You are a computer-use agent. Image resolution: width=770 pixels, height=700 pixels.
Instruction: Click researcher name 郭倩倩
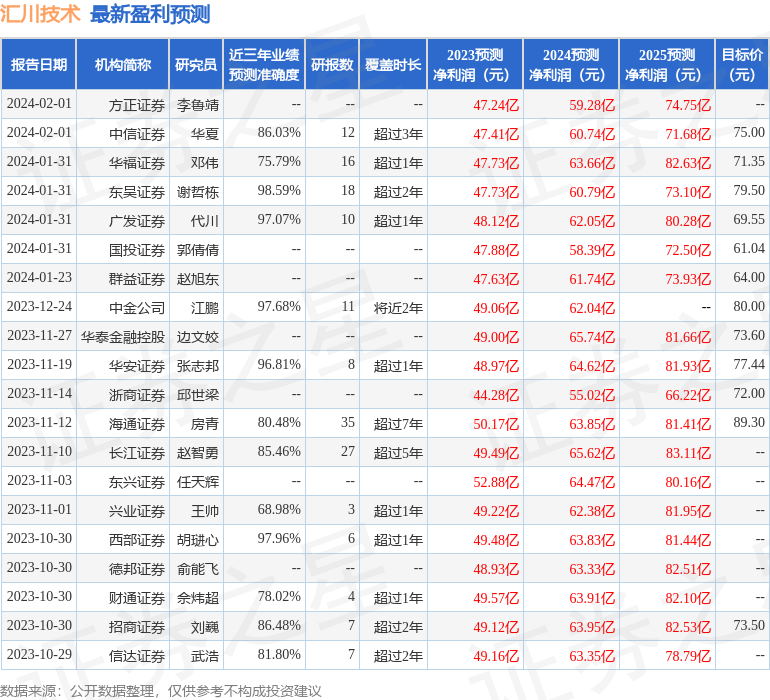coord(197,250)
